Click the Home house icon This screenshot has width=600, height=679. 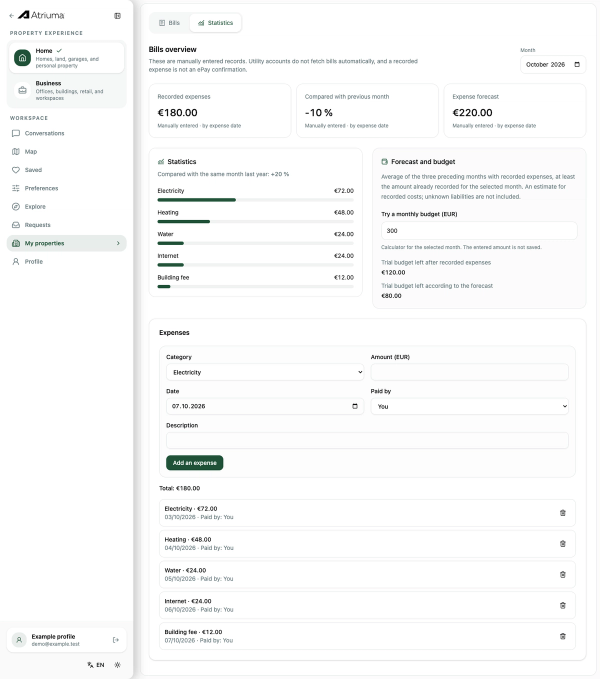(23, 58)
